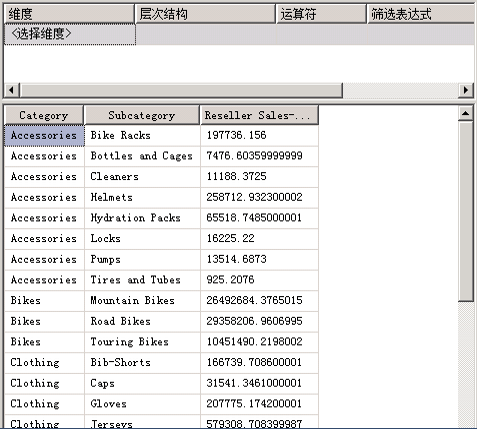
Task: Select Accessories cell in Helmets row
Action: (44, 198)
